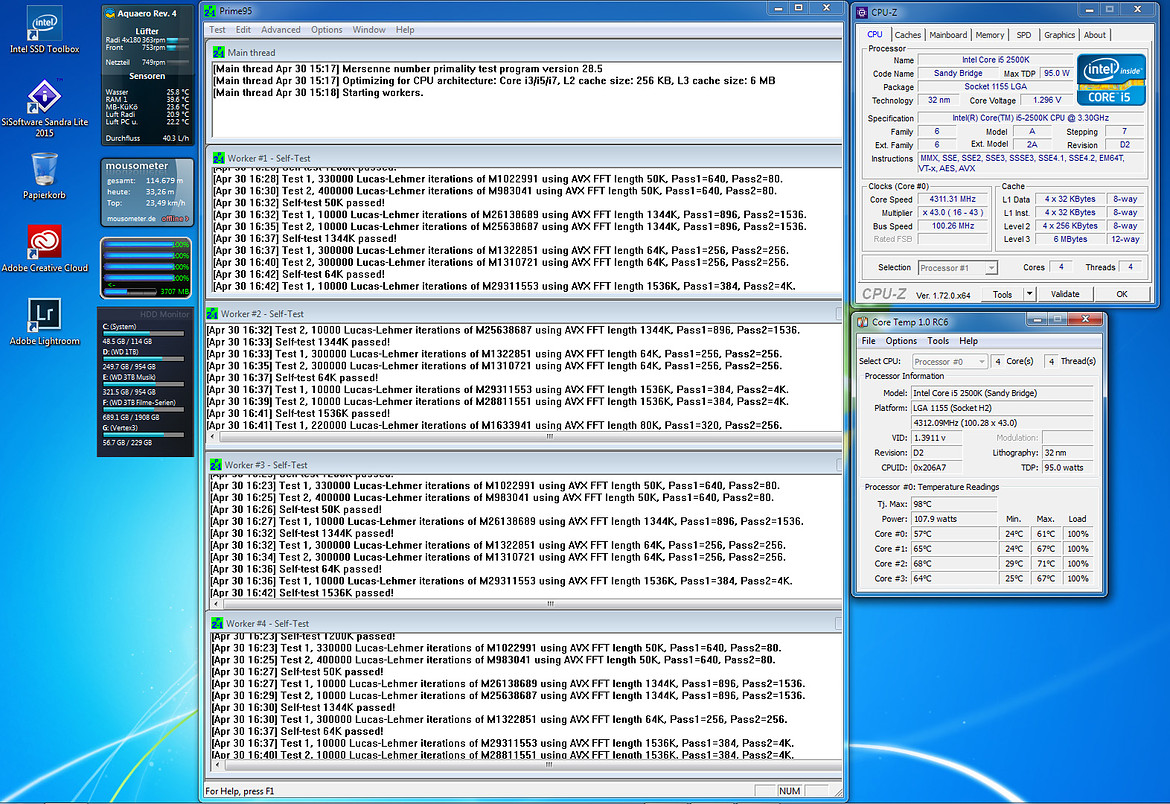The height and width of the screenshot is (804, 1170).
Task: Click the Worker #2 Self-Test window icon
Action: point(212,314)
